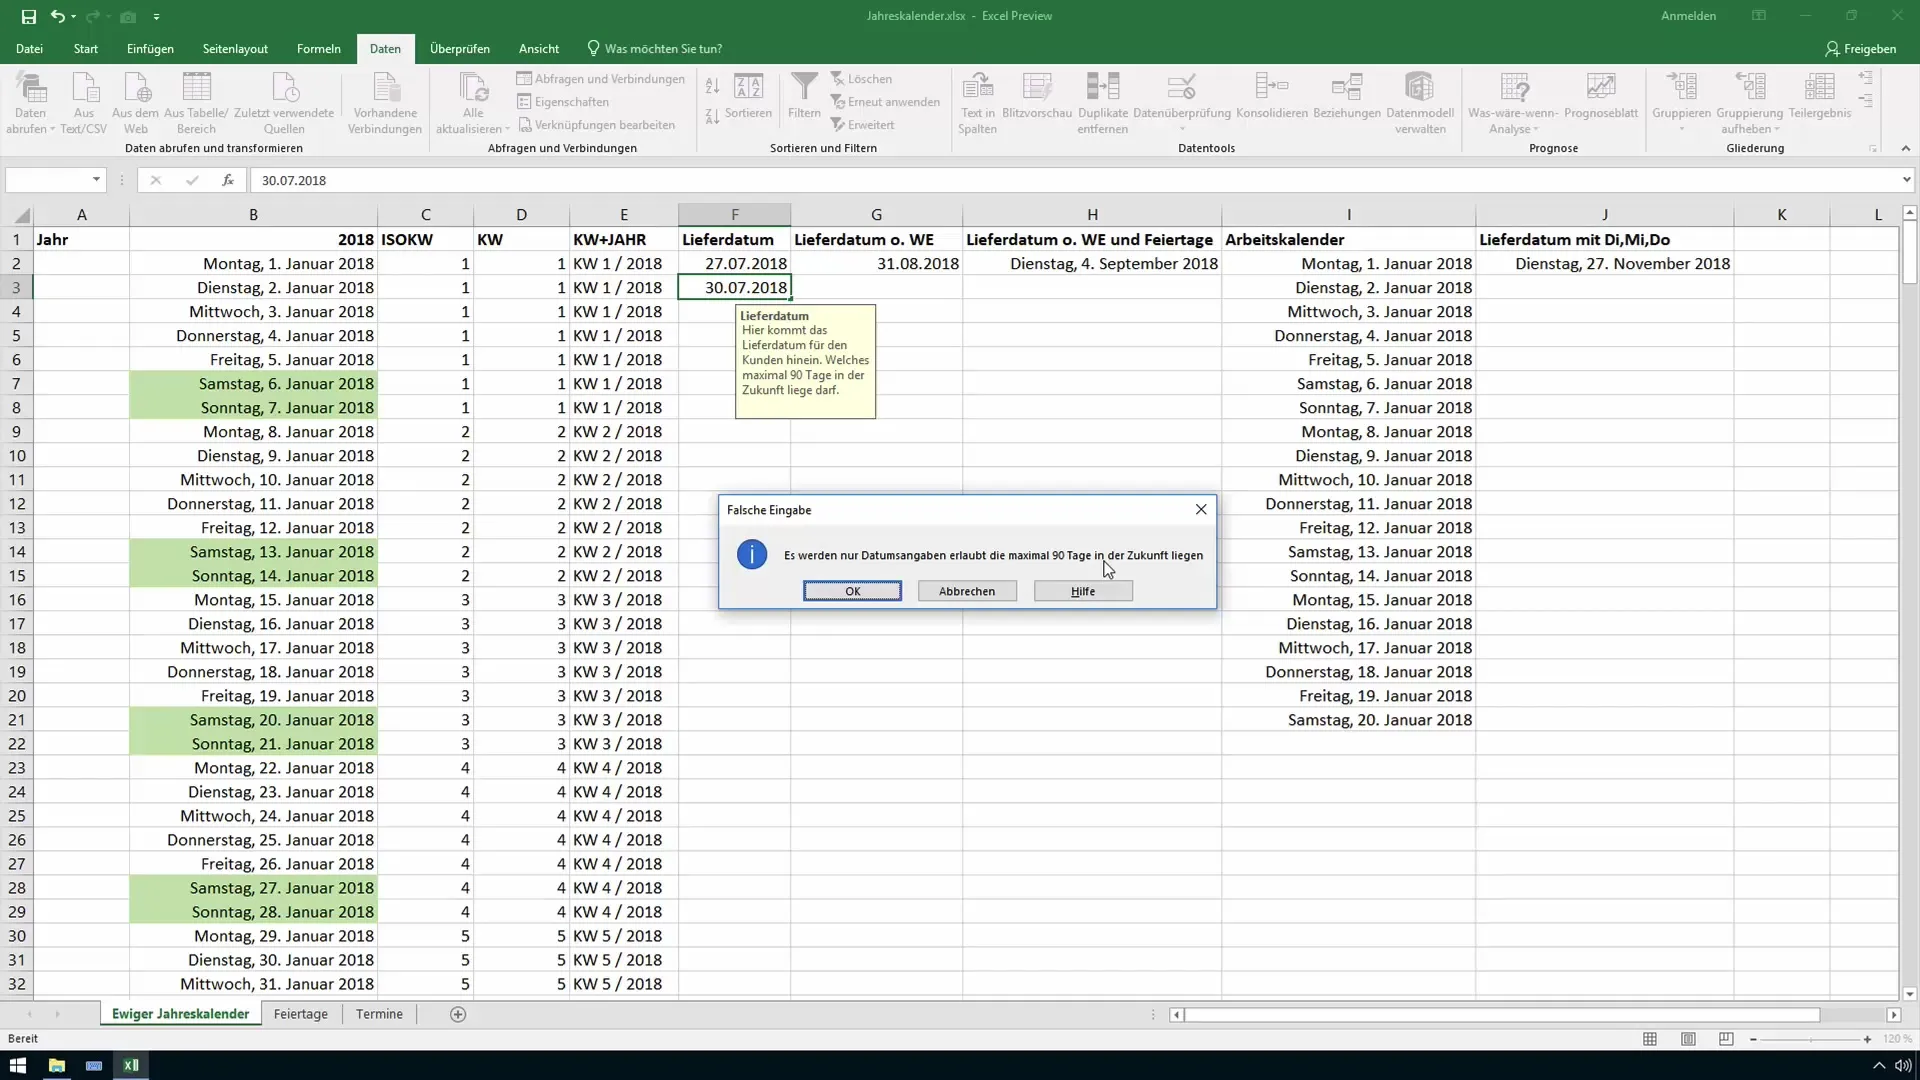Expand the Name Box dropdown arrow
Screen dimensions: 1920x1080
[x=96, y=180]
